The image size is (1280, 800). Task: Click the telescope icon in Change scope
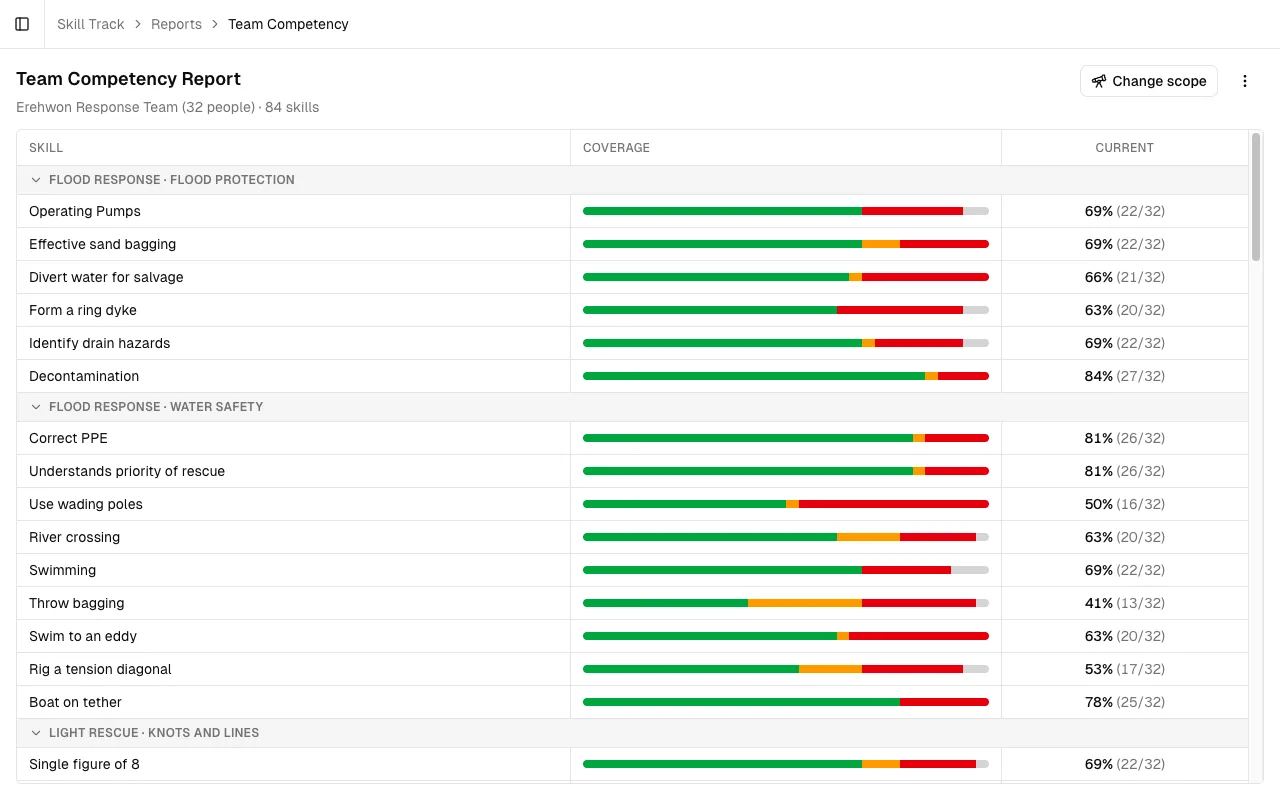(x=1099, y=81)
